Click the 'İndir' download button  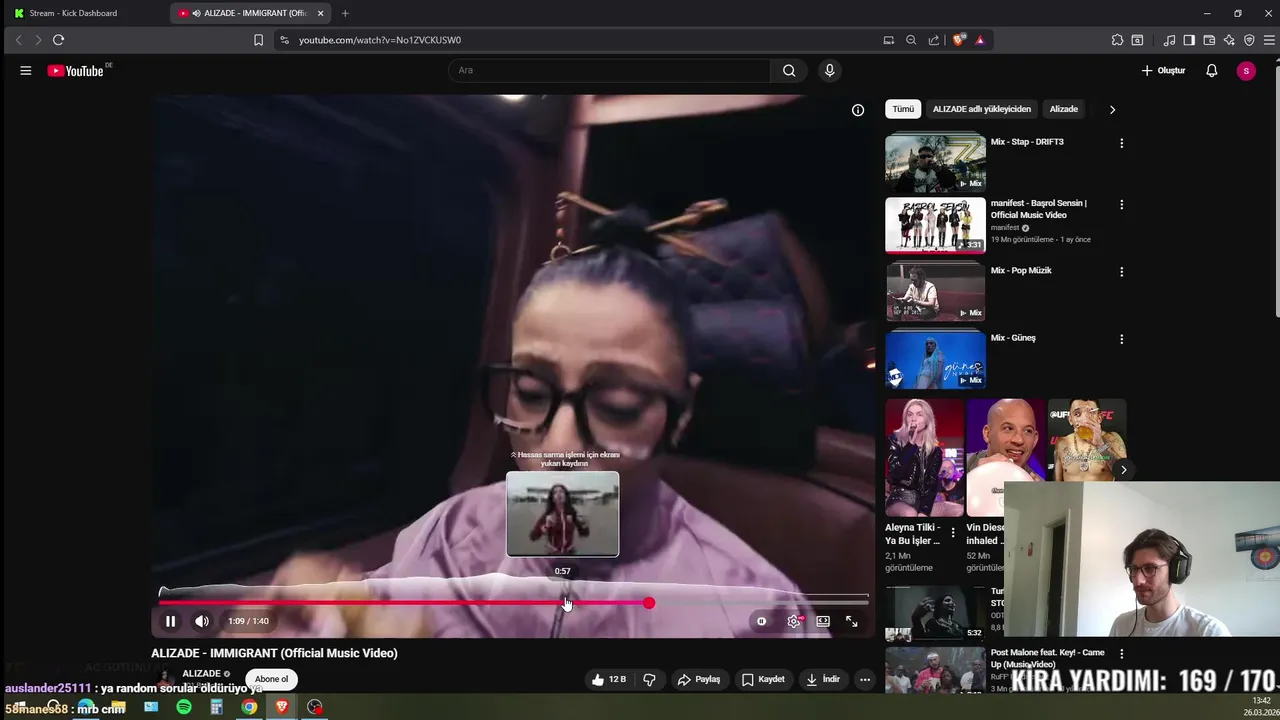point(822,680)
